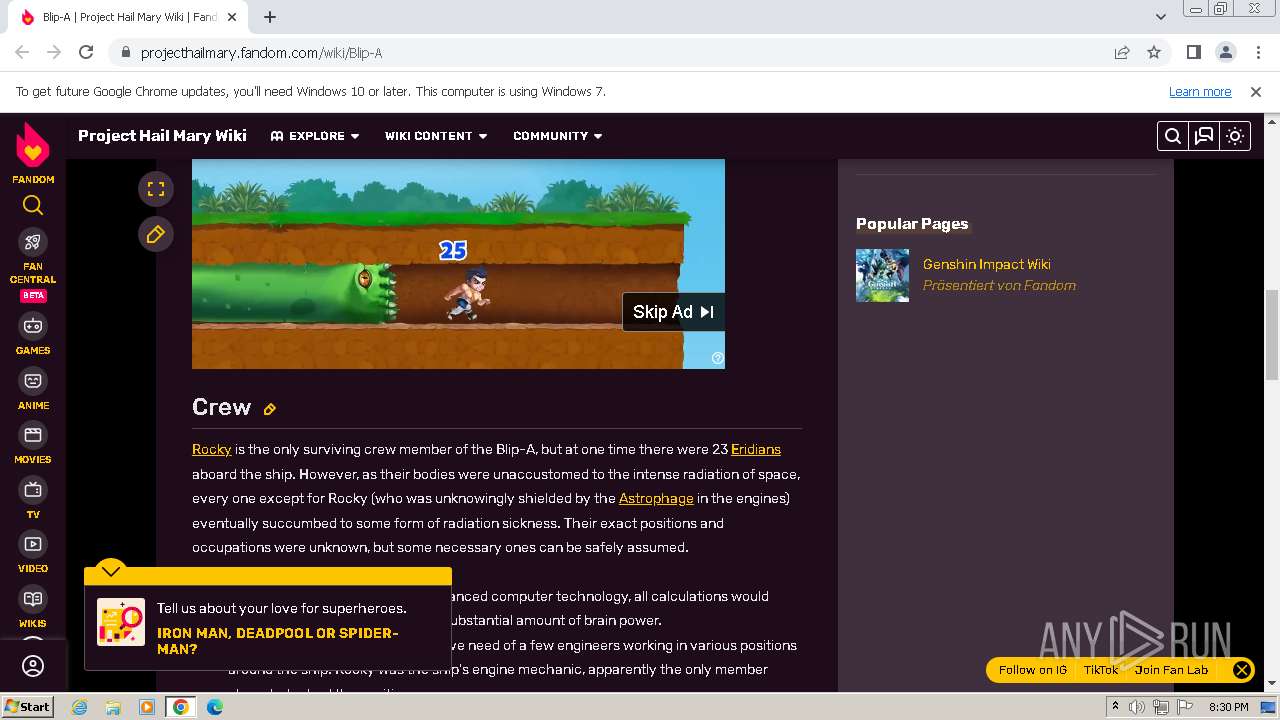Open Chrome side panel icon
1280x720 pixels.
click(1193, 52)
